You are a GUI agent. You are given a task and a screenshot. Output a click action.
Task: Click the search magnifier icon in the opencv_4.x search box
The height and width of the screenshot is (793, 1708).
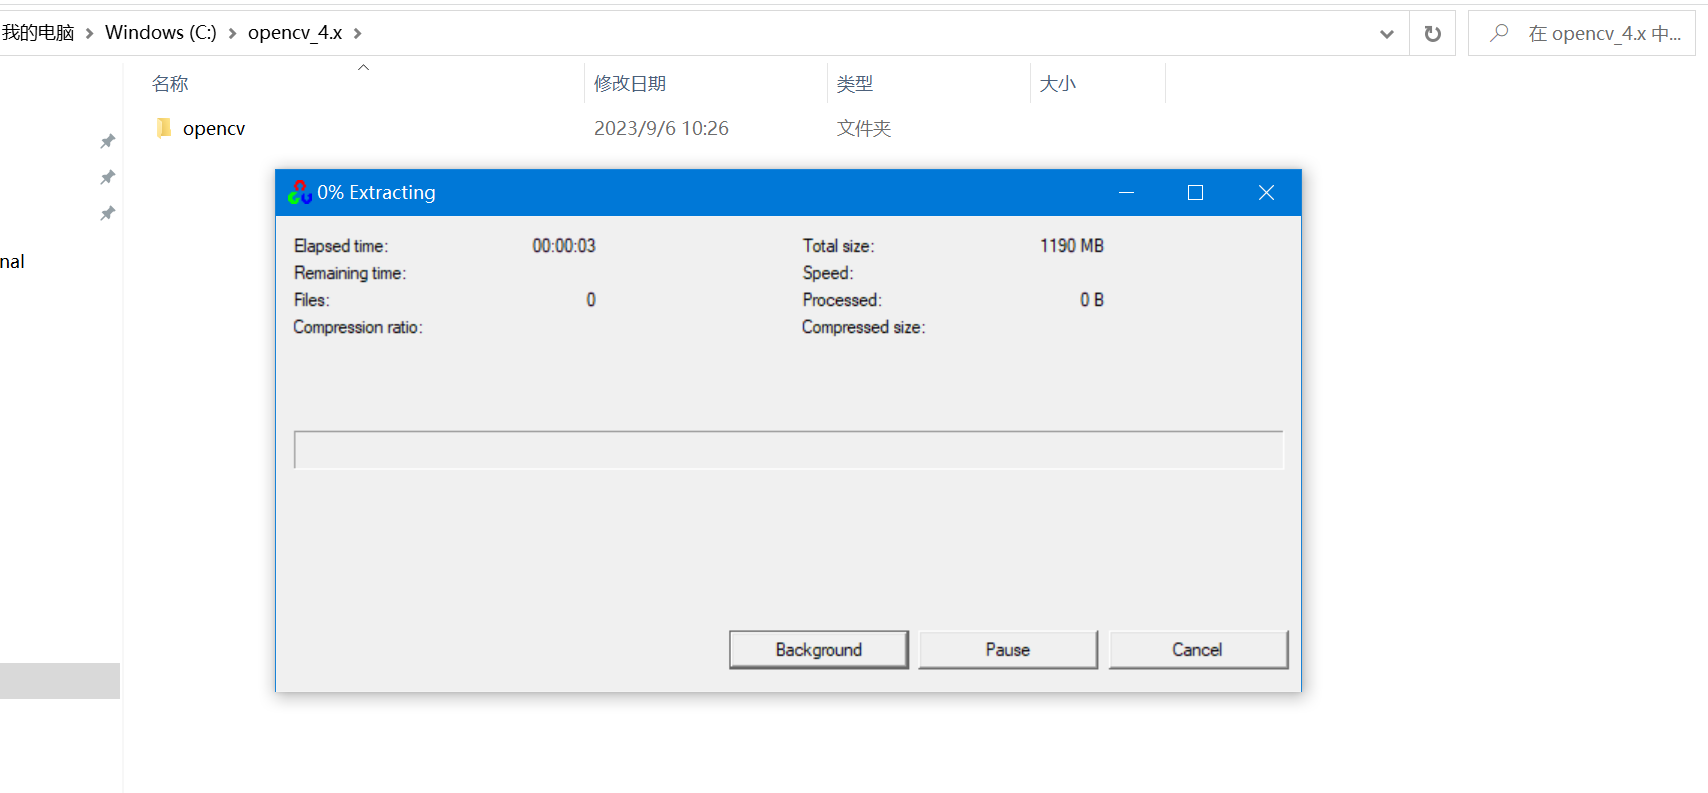coord(1498,33)
